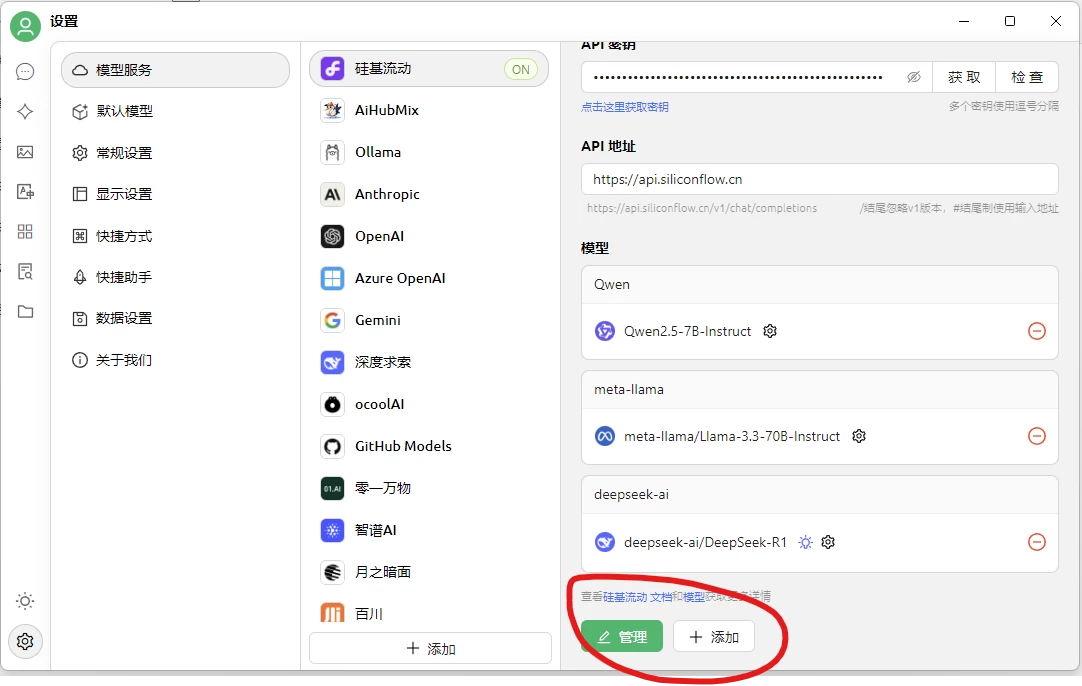Select Anthropic in the provider list
Image resolution: width=1082 pixels, height=686 pixels.
387,194
